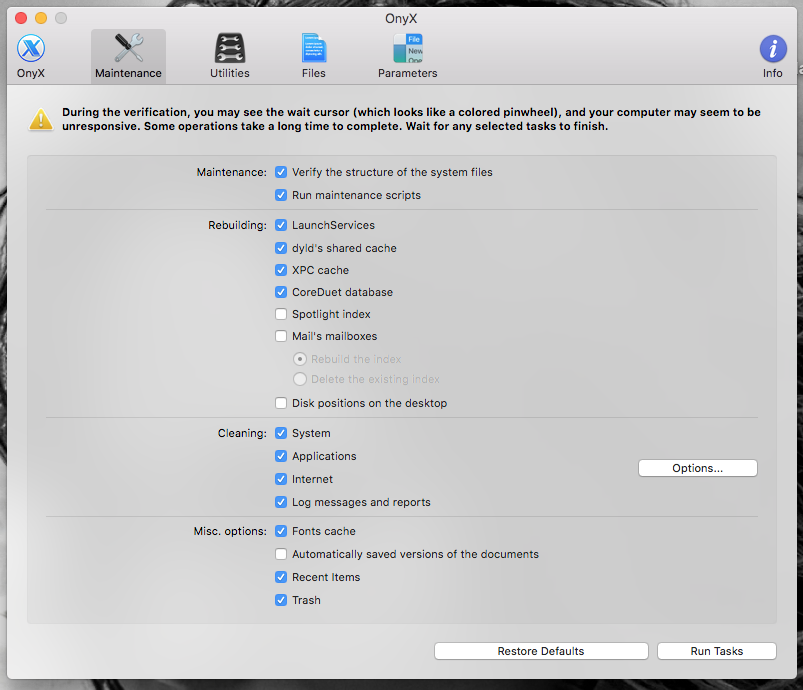Select Delete the existing index radio
Screen dimensions: 803x690
(300, 379)
